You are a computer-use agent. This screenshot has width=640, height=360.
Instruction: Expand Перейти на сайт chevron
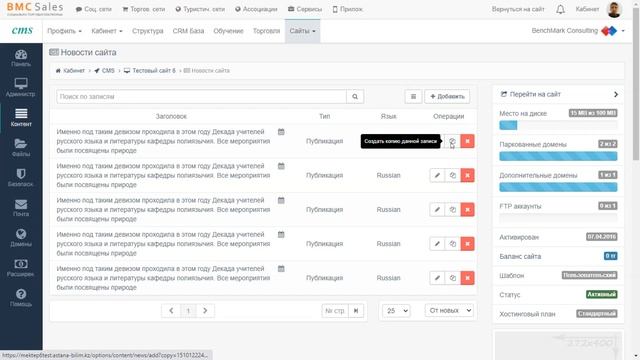tap(616, 94)
